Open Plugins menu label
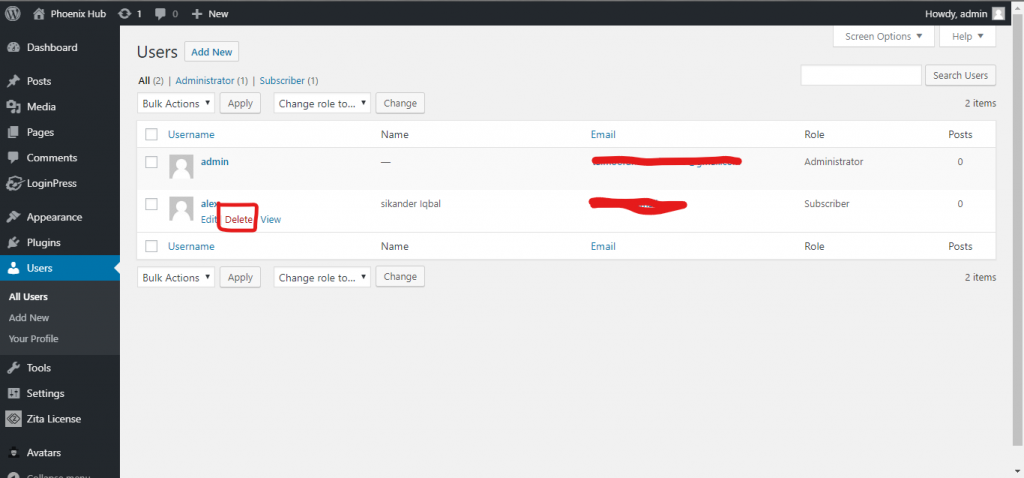This screenshot has height=478, width=1024. pos(44,242)
